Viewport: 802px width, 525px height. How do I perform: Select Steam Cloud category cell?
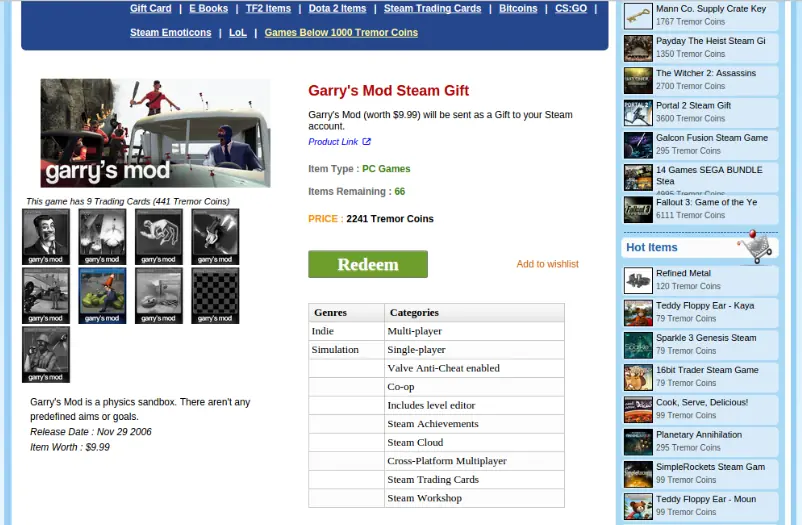[474, 442]
